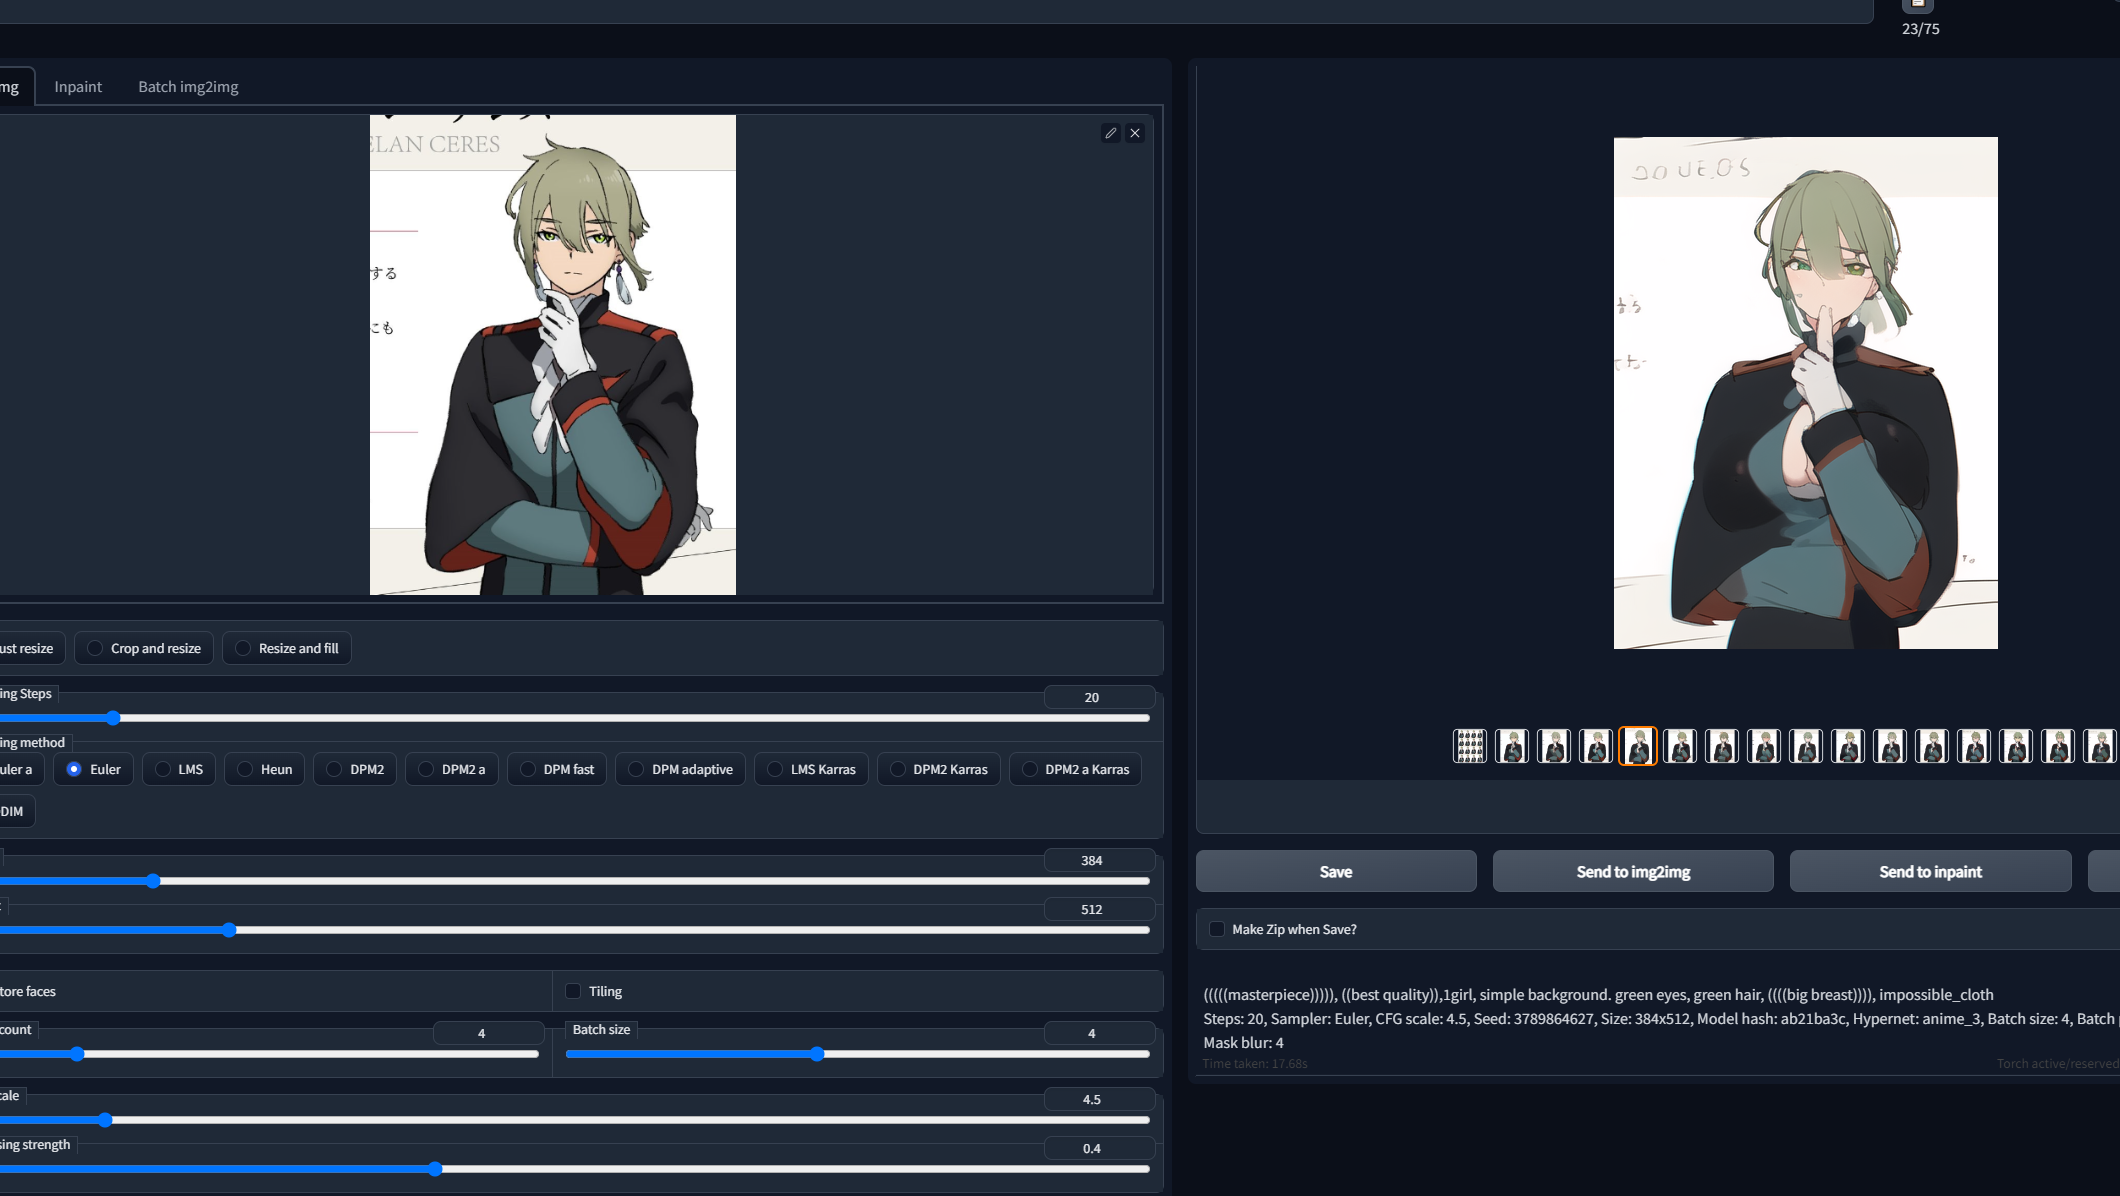Select the first generated image thumbnail

coord(1511,746)
